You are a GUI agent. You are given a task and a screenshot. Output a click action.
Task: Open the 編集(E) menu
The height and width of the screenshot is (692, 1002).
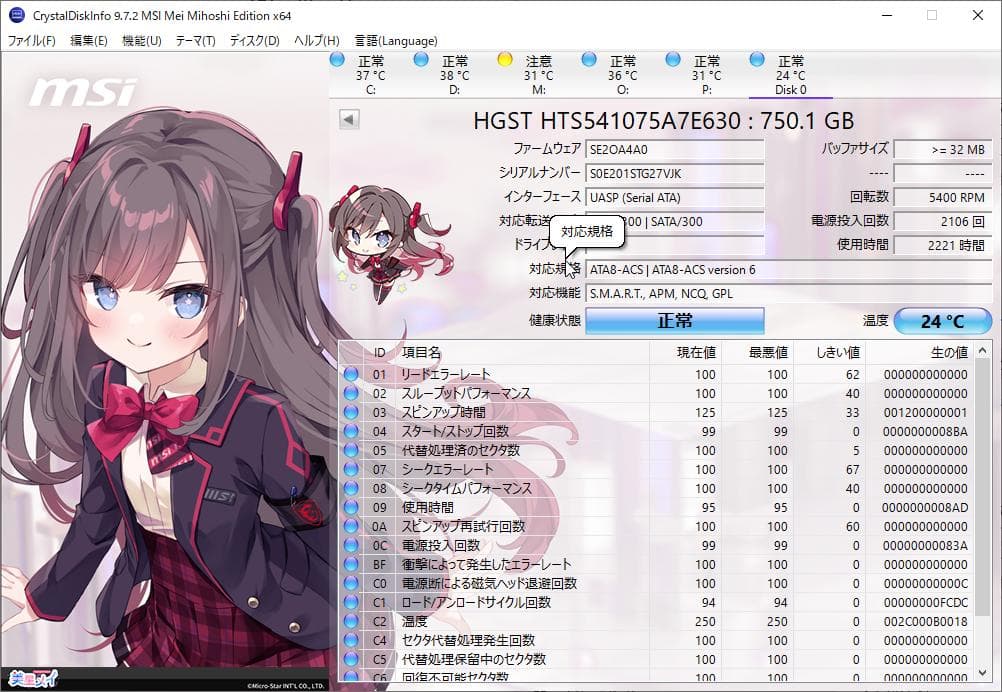pyautogui.click(x=88, y=41)
